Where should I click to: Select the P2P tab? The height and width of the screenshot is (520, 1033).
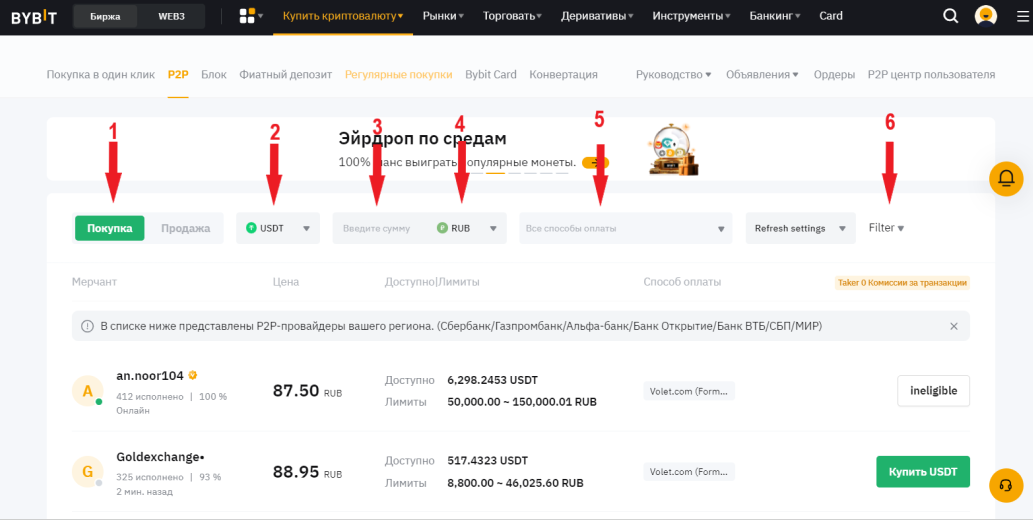tap(178, 74)
